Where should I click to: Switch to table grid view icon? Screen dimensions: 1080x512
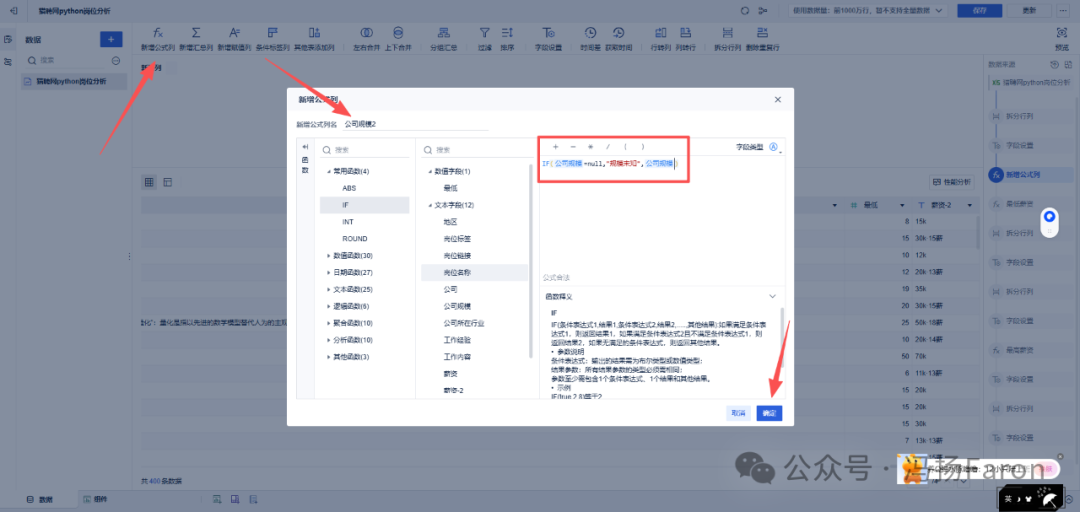click(149, 182)
